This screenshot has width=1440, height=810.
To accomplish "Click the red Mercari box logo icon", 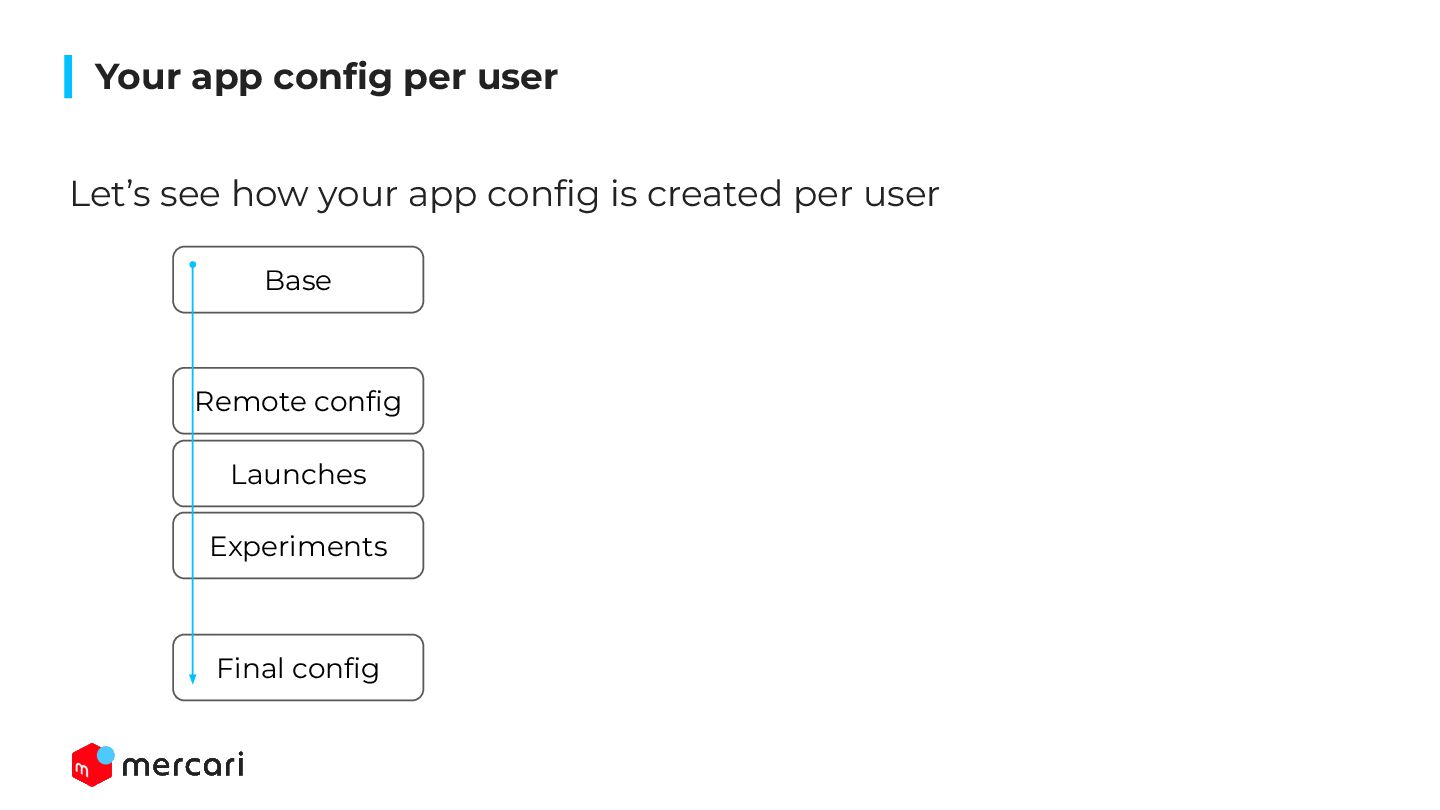I will pyautogui.click(x=91, y=765).
